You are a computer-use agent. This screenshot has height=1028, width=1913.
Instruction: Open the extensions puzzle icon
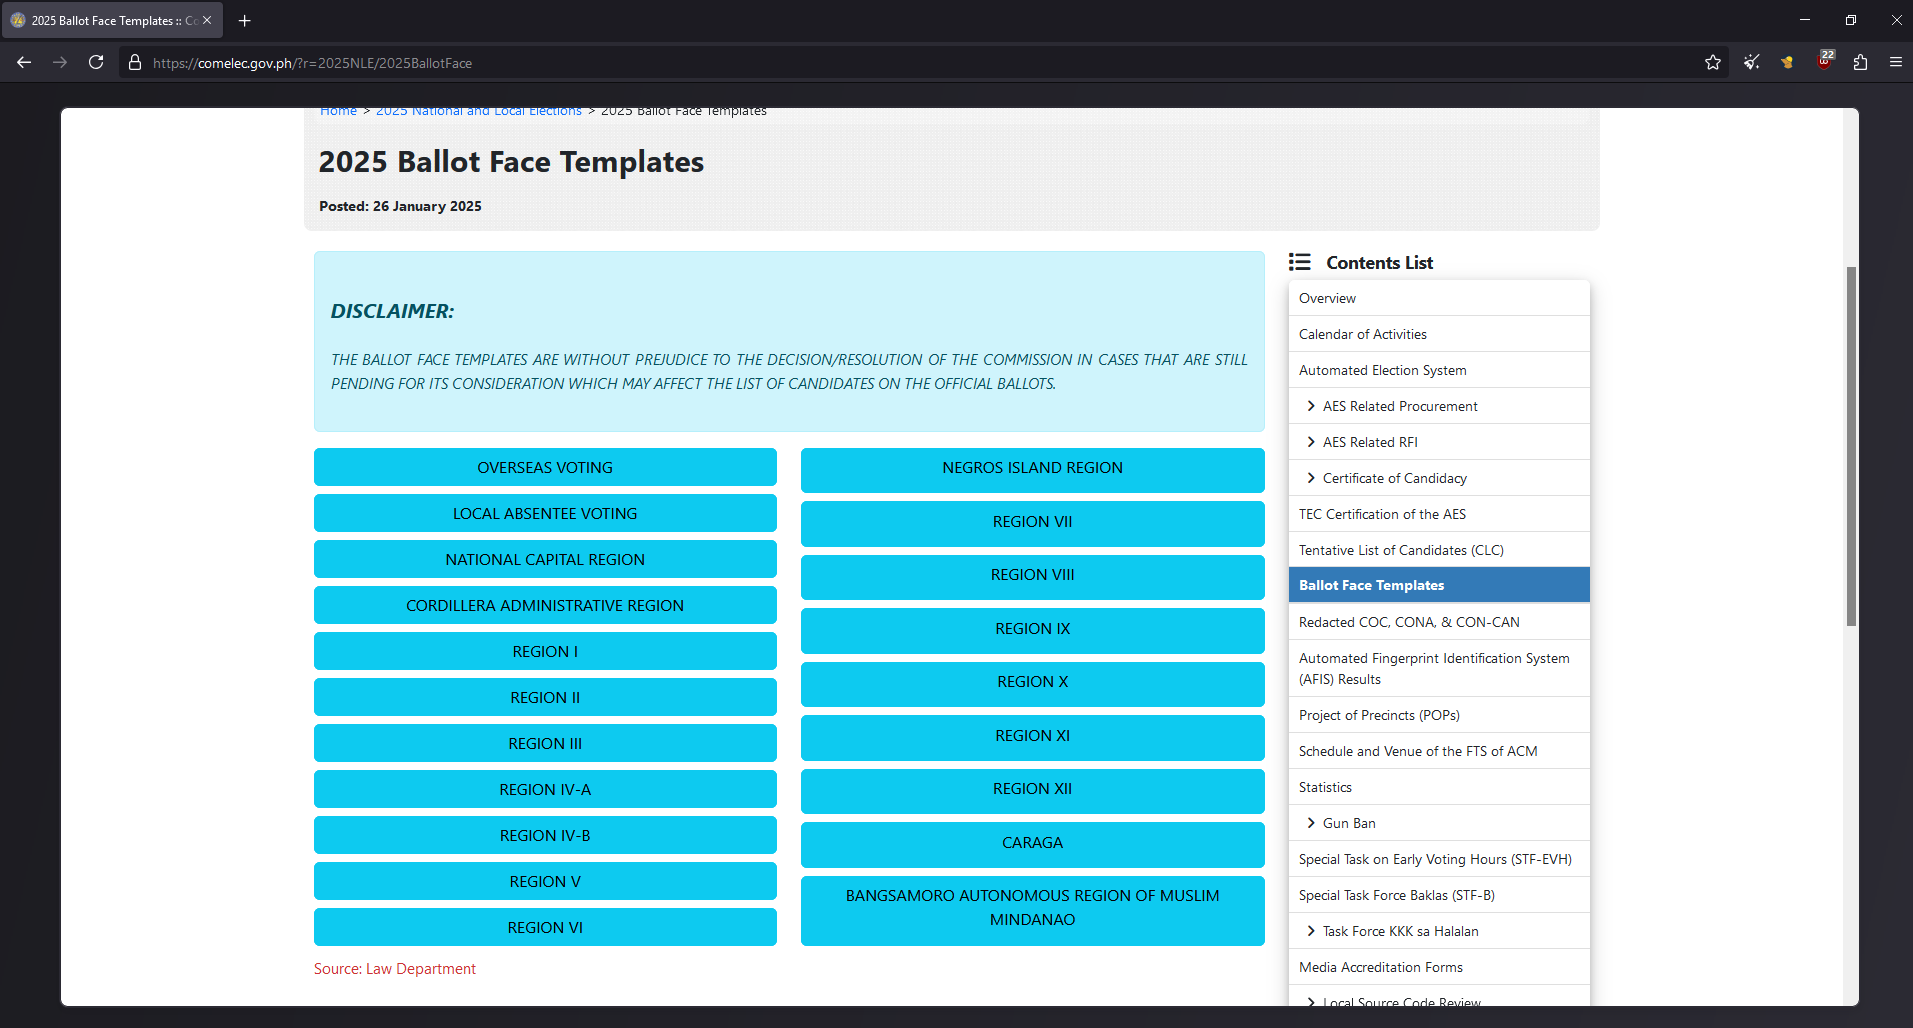(1860, 62)
